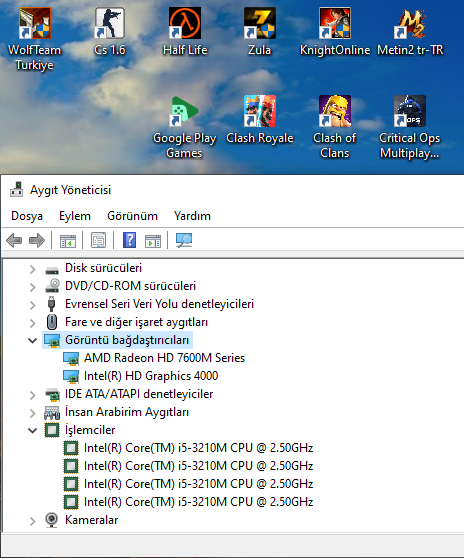
Task: Click the show/hide action pane toolbar icon
Action: [x=153, y=241]
